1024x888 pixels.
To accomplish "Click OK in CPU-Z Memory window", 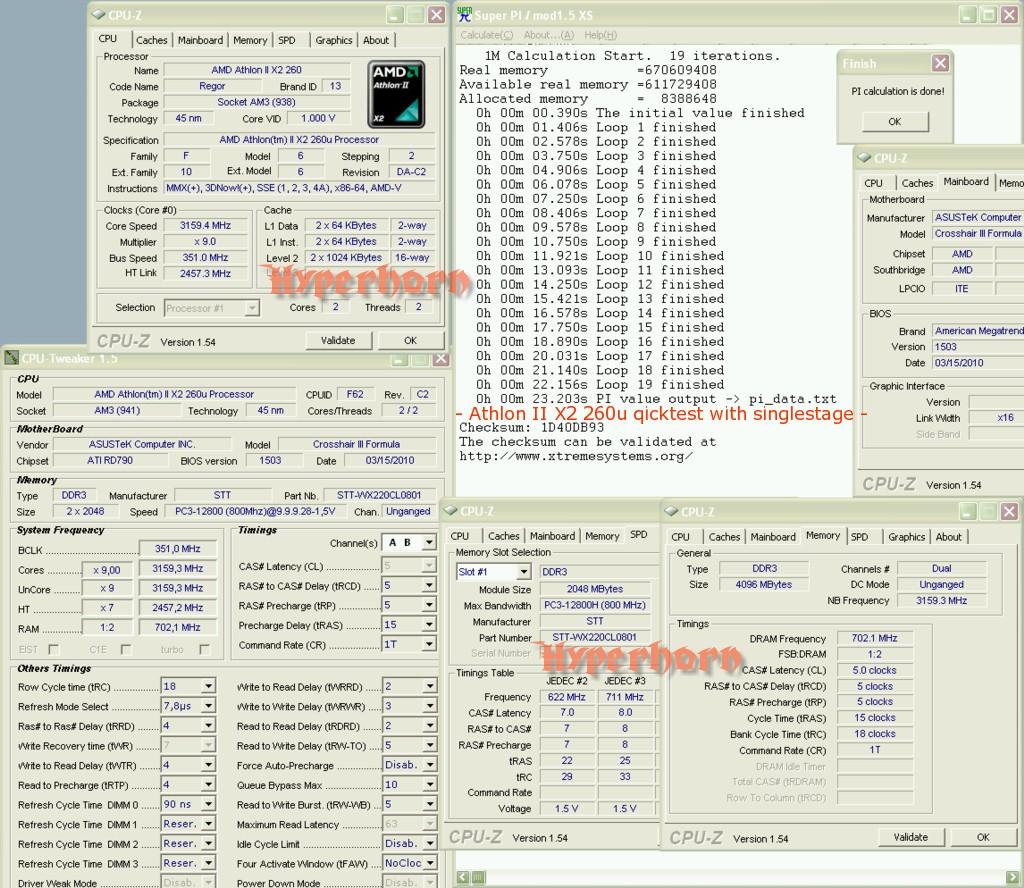I will (983, 837).
